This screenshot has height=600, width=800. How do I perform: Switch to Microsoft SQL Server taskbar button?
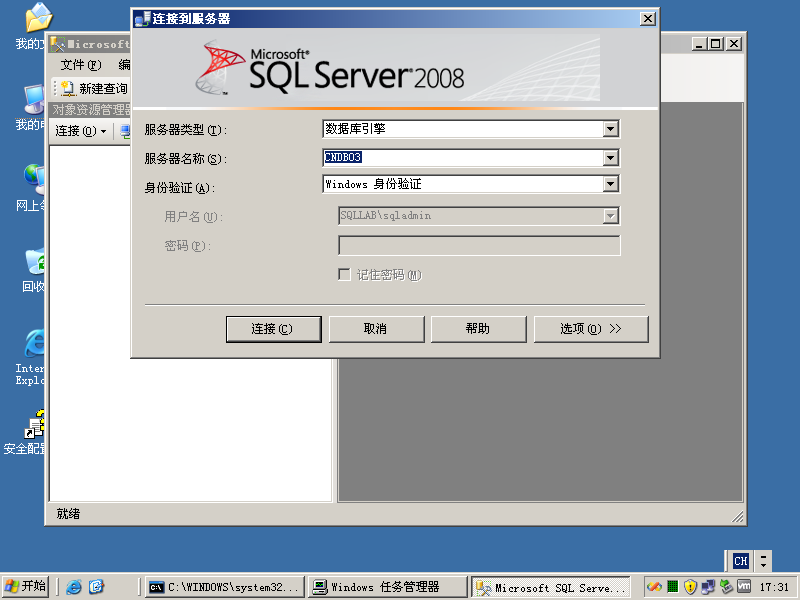(551, 587)
